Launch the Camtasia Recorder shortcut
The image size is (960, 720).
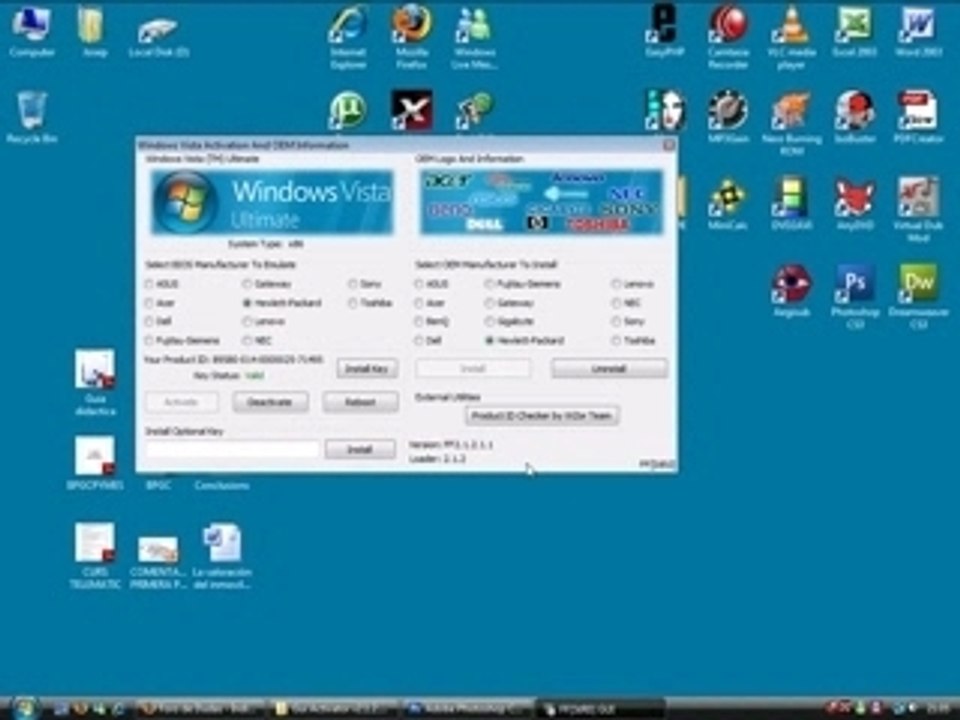(728, 37)
